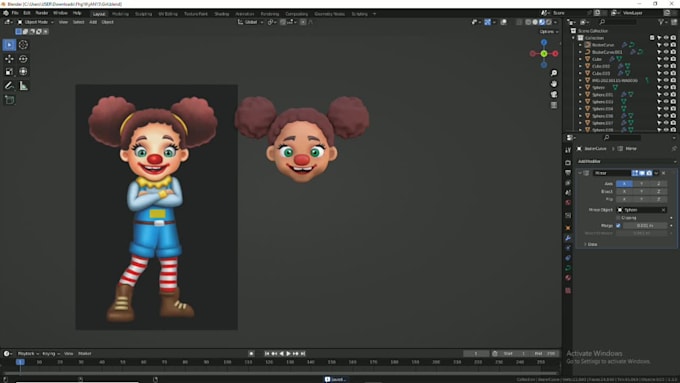Screen dimensions: 680x383
Task: Open the viewport Select menu
Action: point(78,22)
